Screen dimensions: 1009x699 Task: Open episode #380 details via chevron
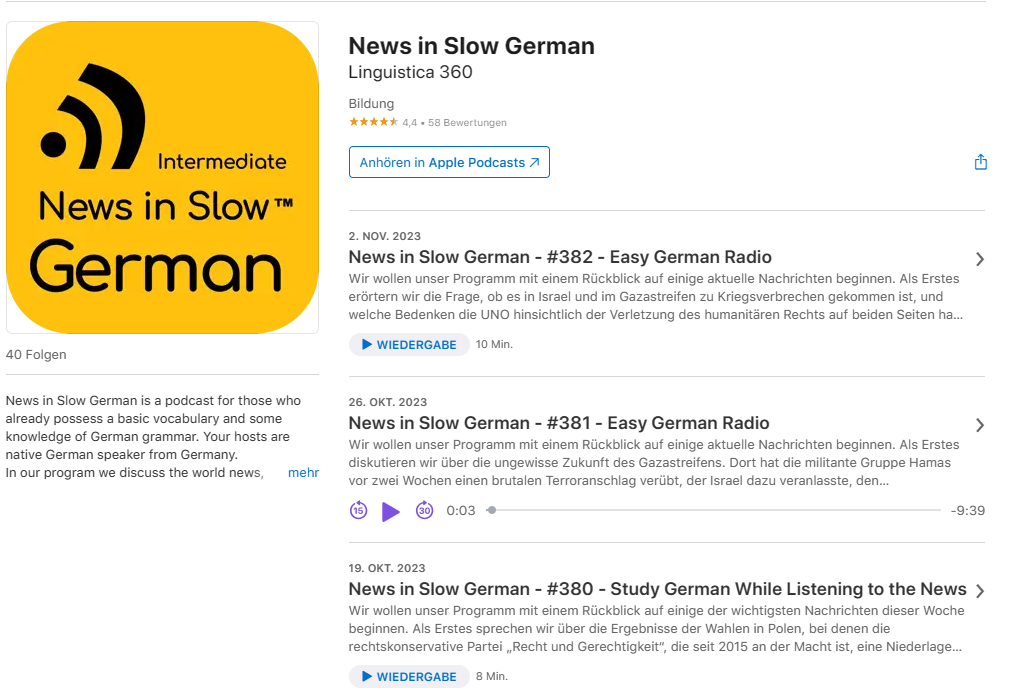979,591
